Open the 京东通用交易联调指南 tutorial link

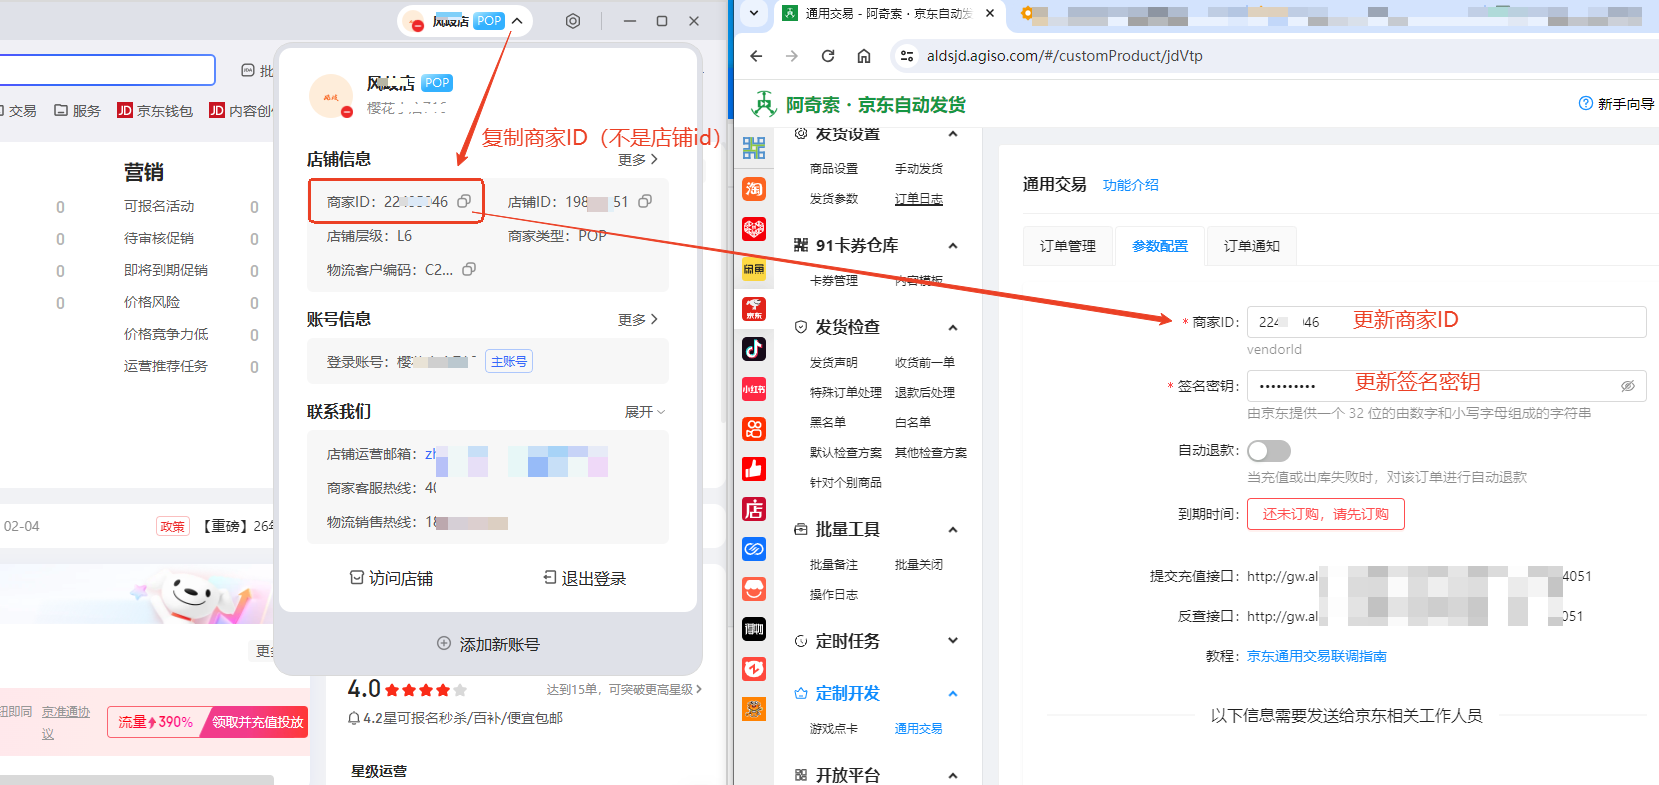click(x=1317, y=656)
